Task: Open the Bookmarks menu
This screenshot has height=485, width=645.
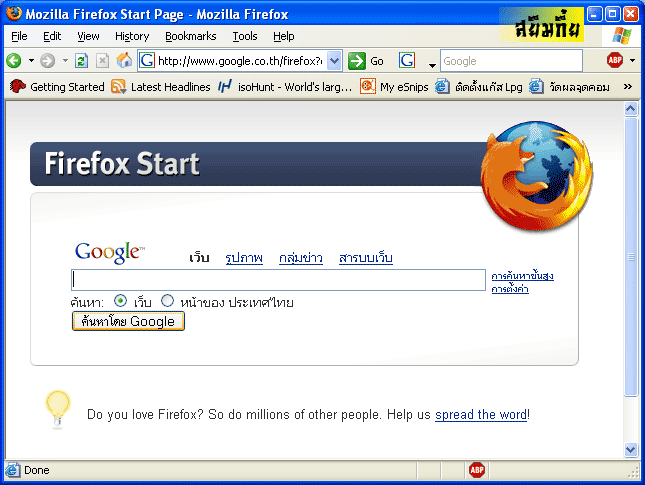Action: point(190,36)
